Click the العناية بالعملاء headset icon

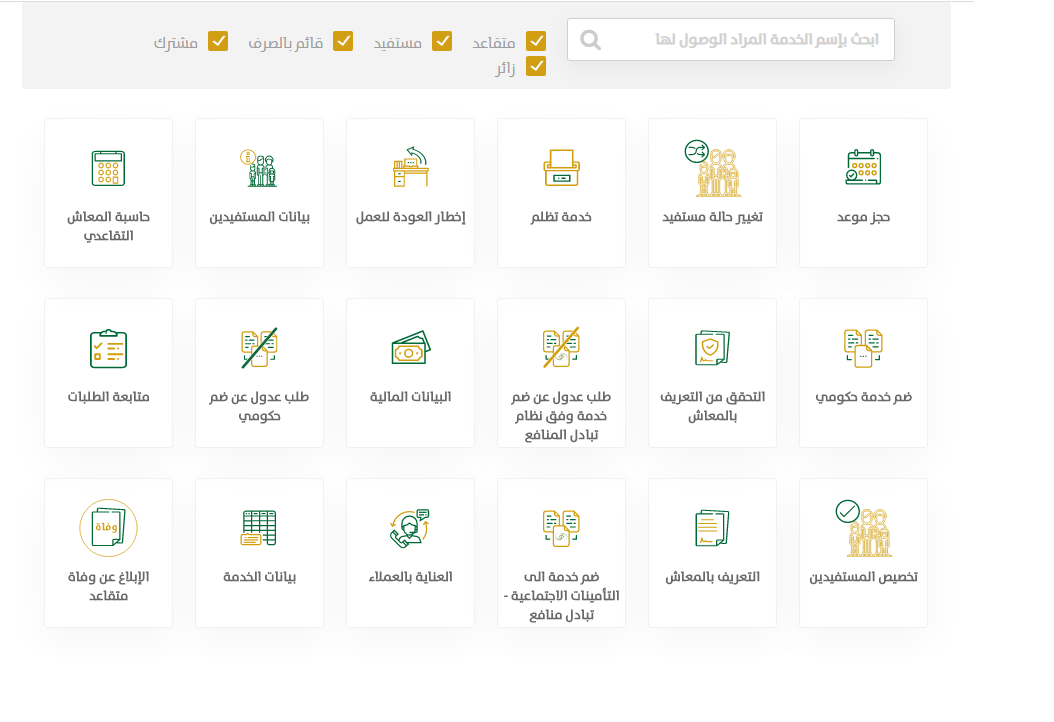point(410,528)
